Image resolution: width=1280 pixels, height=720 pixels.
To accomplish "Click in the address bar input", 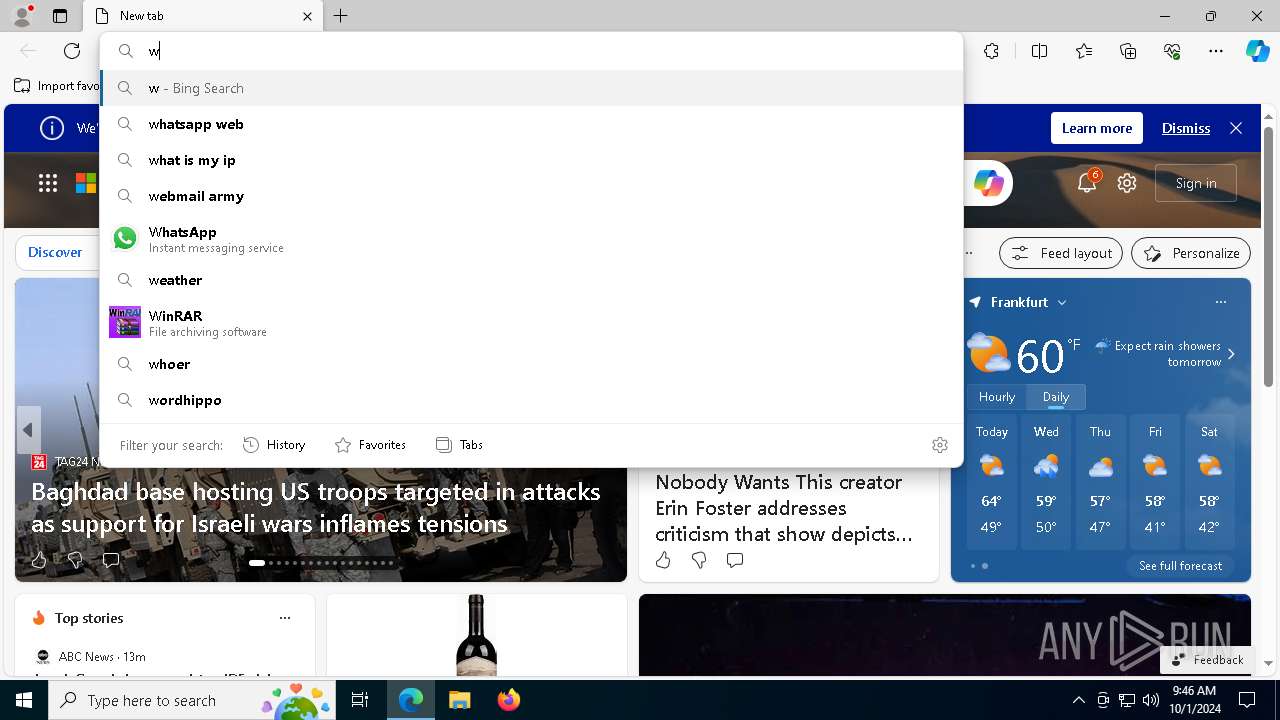I will (x=531, y=51).
